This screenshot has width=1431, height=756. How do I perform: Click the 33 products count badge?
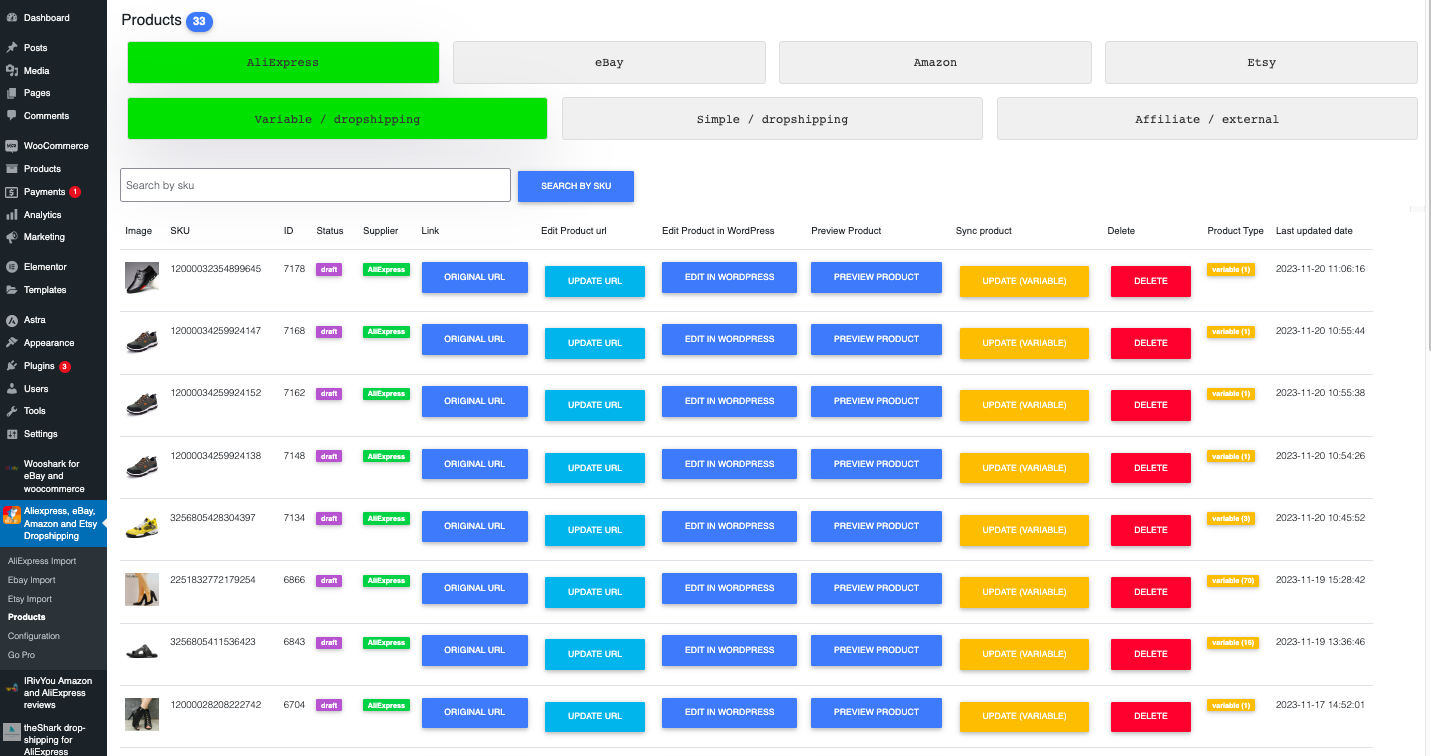pos(199,21)
